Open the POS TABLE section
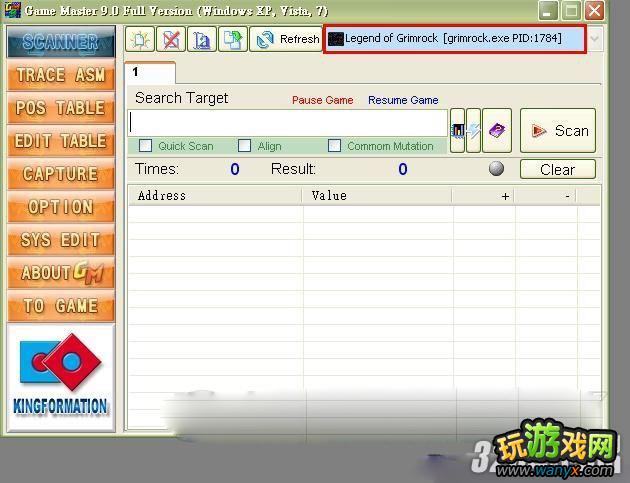Screen dimensions: 630x483 (61, 108)
